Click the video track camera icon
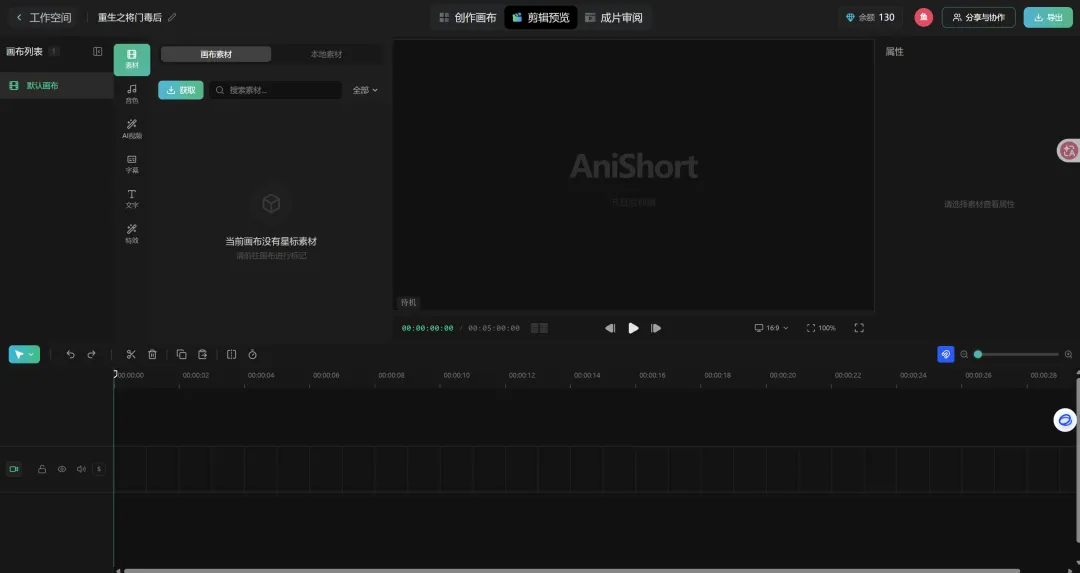The image size is (1080, 573). tap(13, 469)
